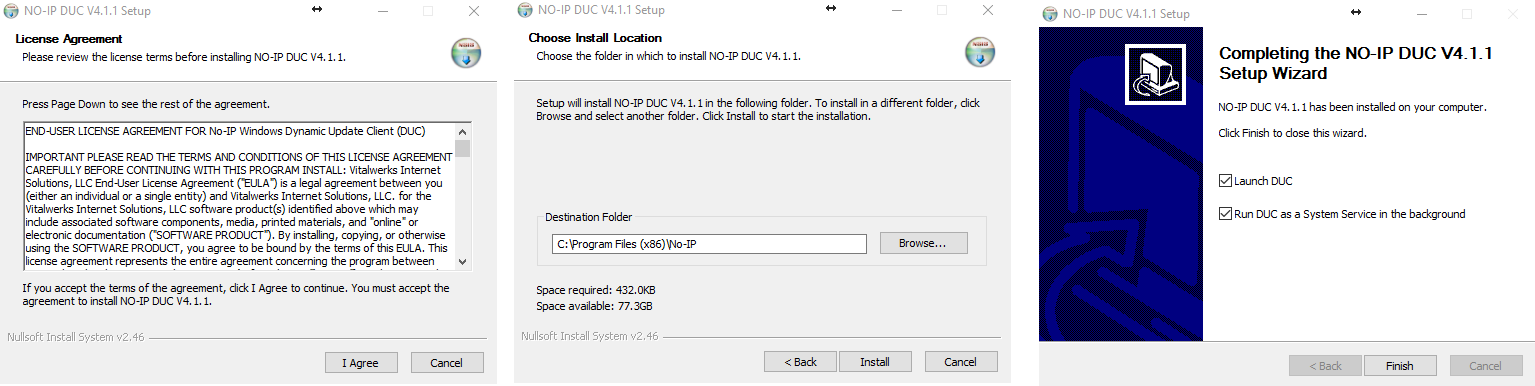
Task: Click license text scrollbar up arrow
Action: click(x=462, y=132)
